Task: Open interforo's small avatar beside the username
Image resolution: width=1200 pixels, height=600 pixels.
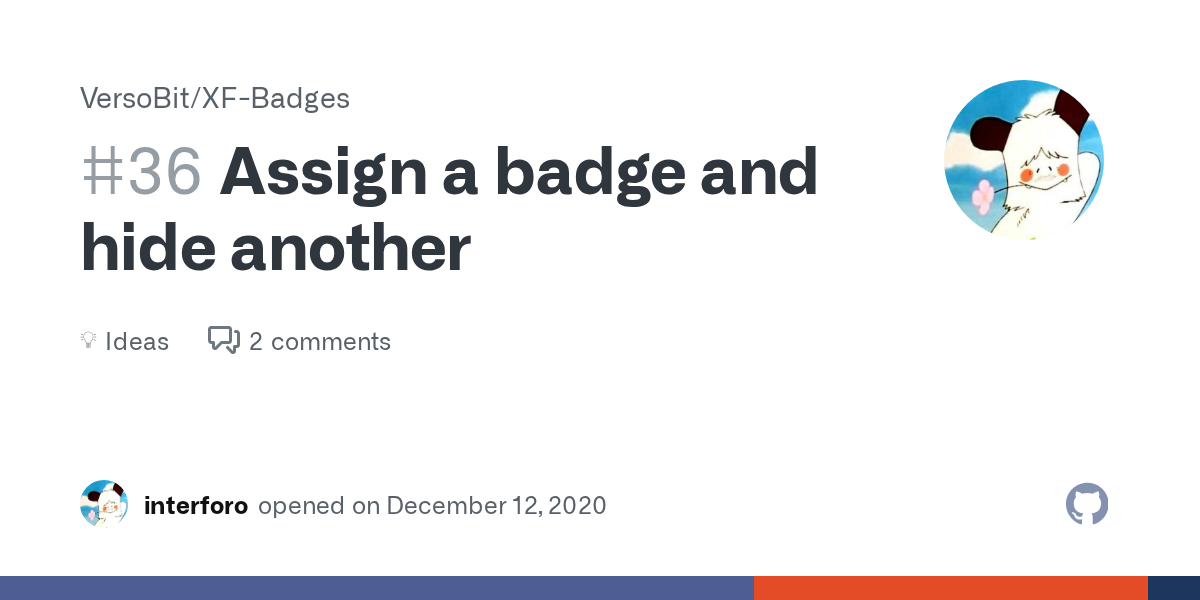Action: [x=104, y=505]
